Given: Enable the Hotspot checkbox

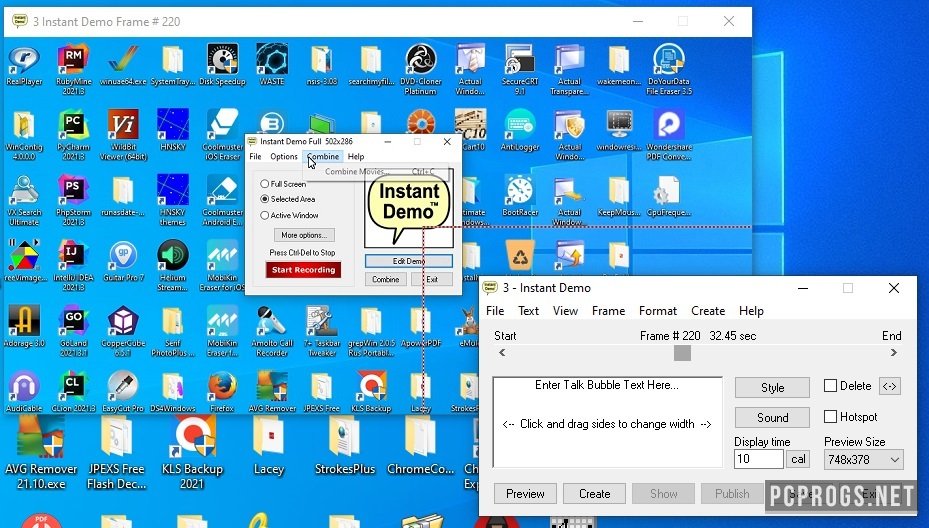Looking at the screenshot, I should (x=831, y=417).
